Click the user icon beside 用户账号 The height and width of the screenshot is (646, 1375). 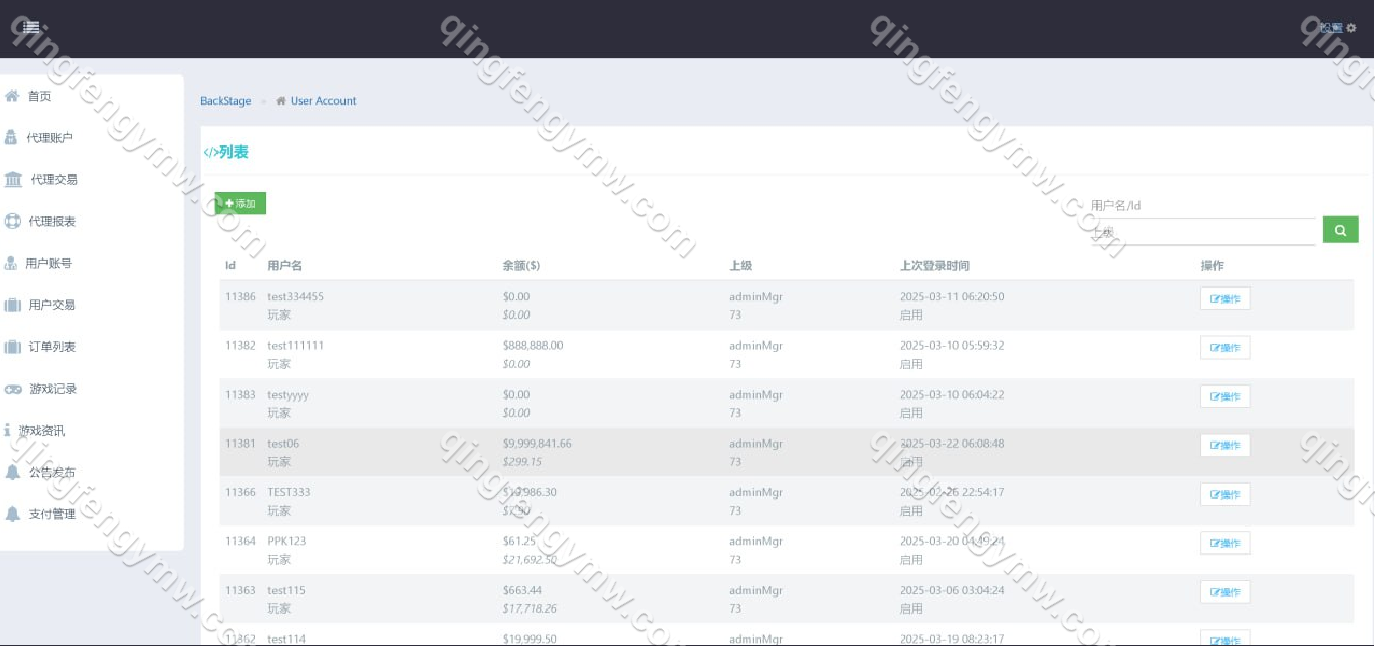11,263
